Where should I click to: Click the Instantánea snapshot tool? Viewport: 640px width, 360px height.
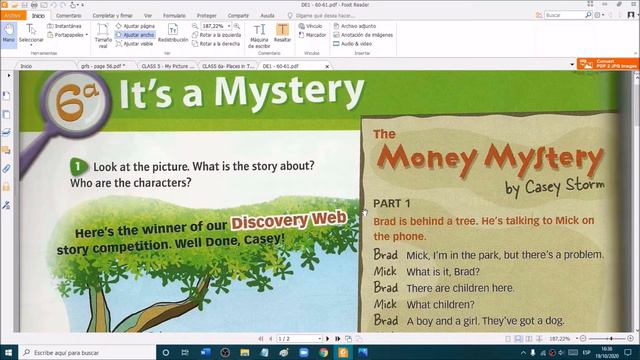coord(64,26)
